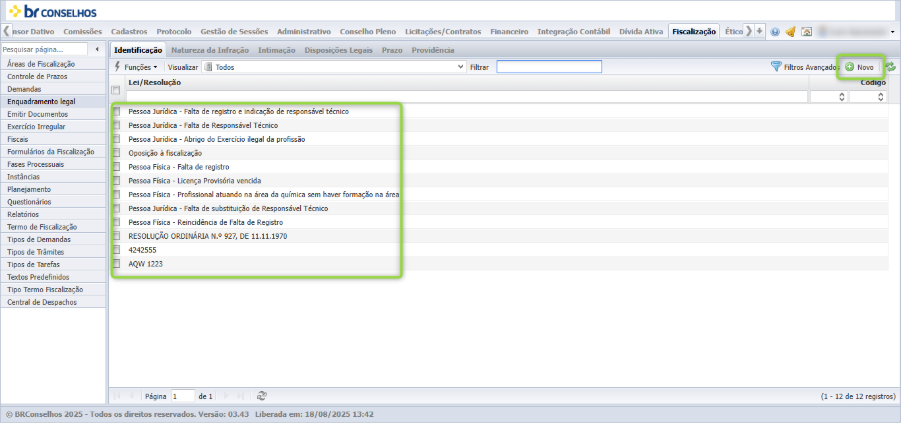The height and width of the screenshot is (423, 901).
Task: Click the Filtrar text input
Action: 549,67
